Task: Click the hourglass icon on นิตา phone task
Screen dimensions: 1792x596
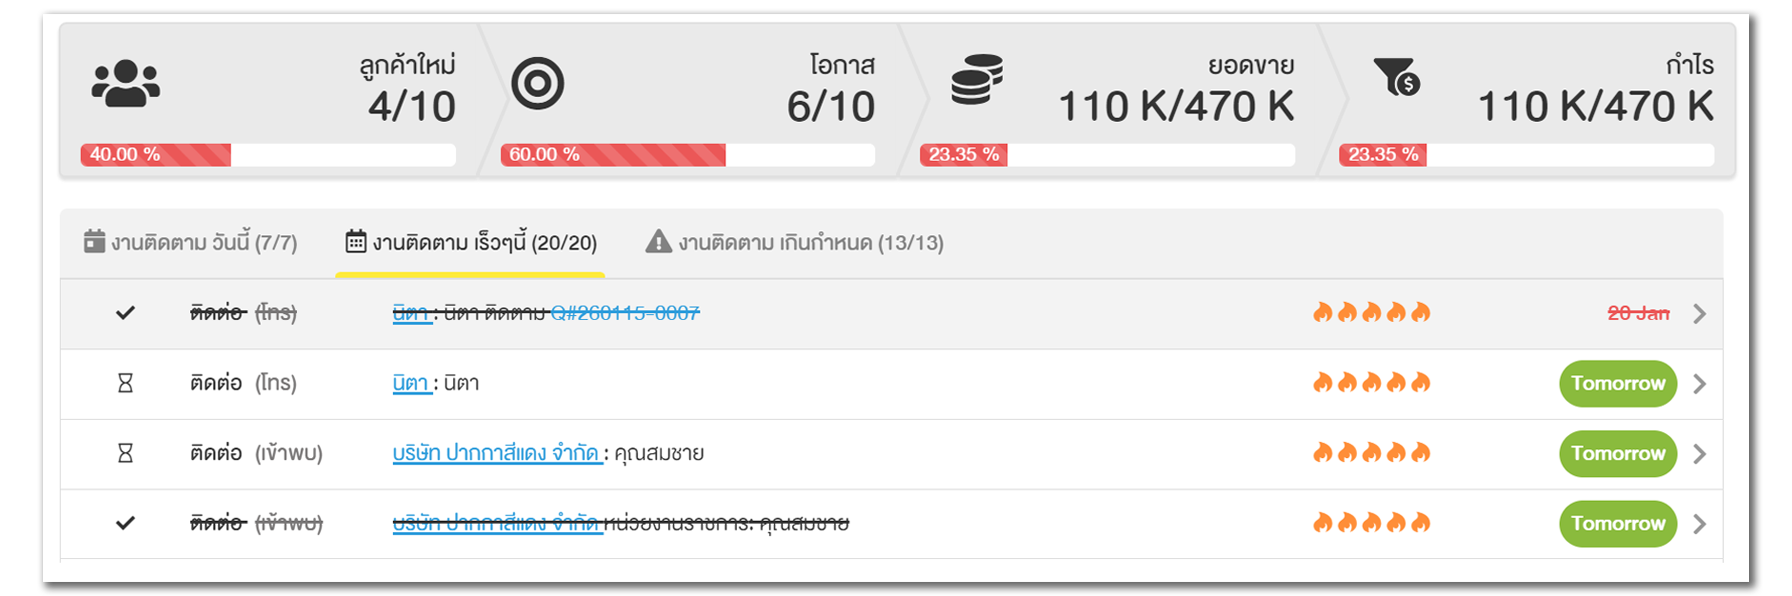Action: (x=124, y=383)
